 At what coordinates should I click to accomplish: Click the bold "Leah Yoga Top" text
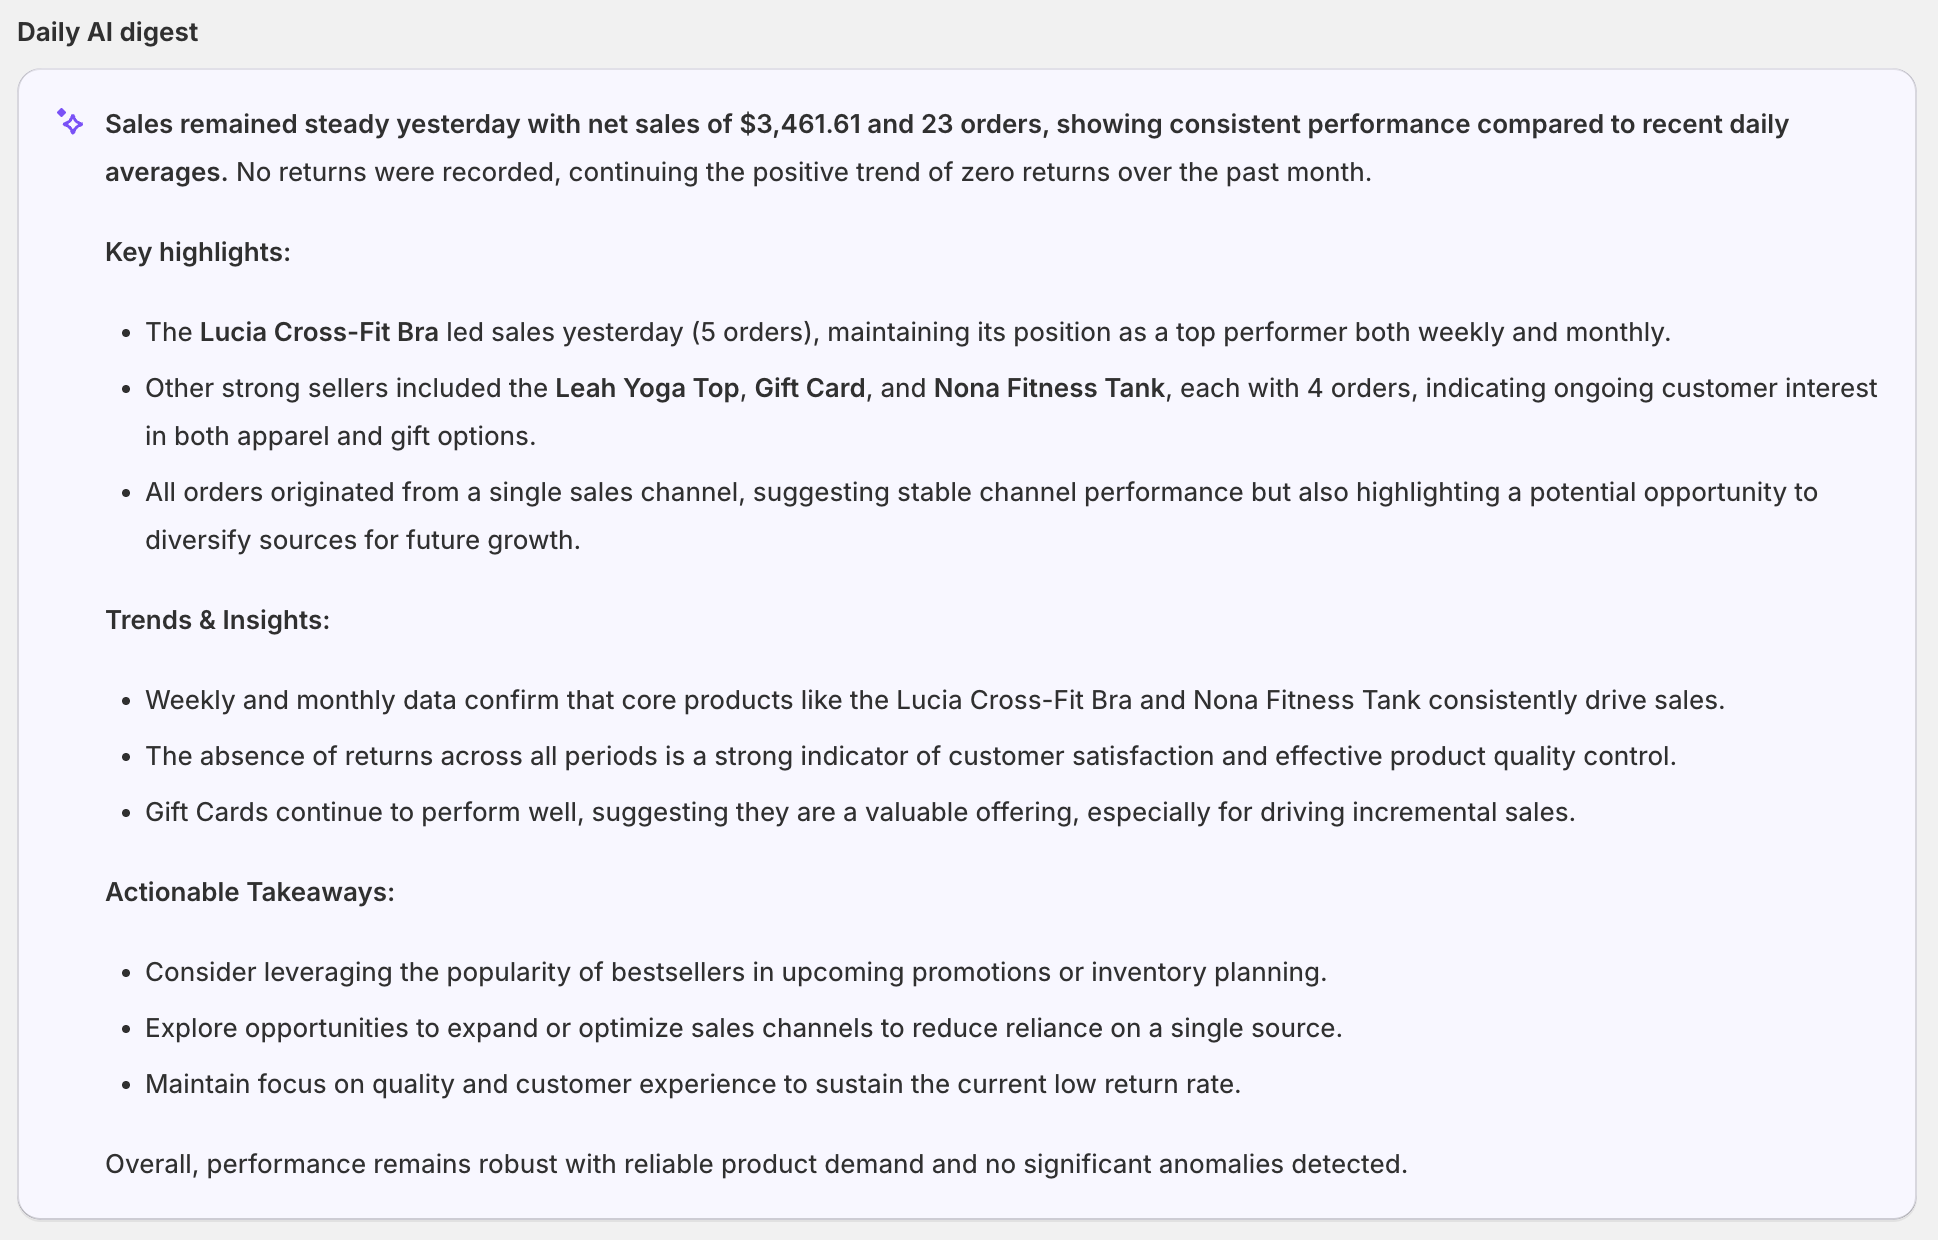pyautogui.click(x=646, y=388)
